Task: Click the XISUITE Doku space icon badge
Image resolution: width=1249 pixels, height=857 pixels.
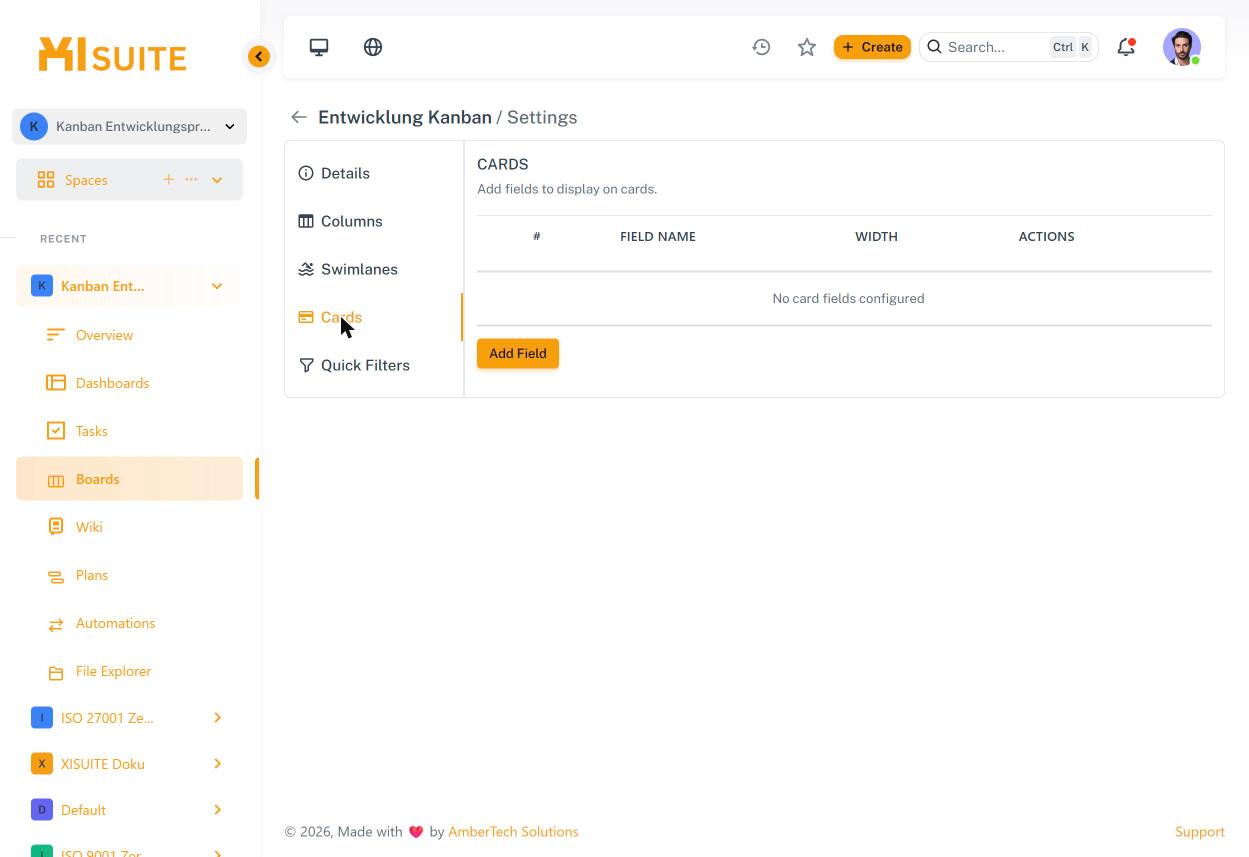Action: click(42, 764)
